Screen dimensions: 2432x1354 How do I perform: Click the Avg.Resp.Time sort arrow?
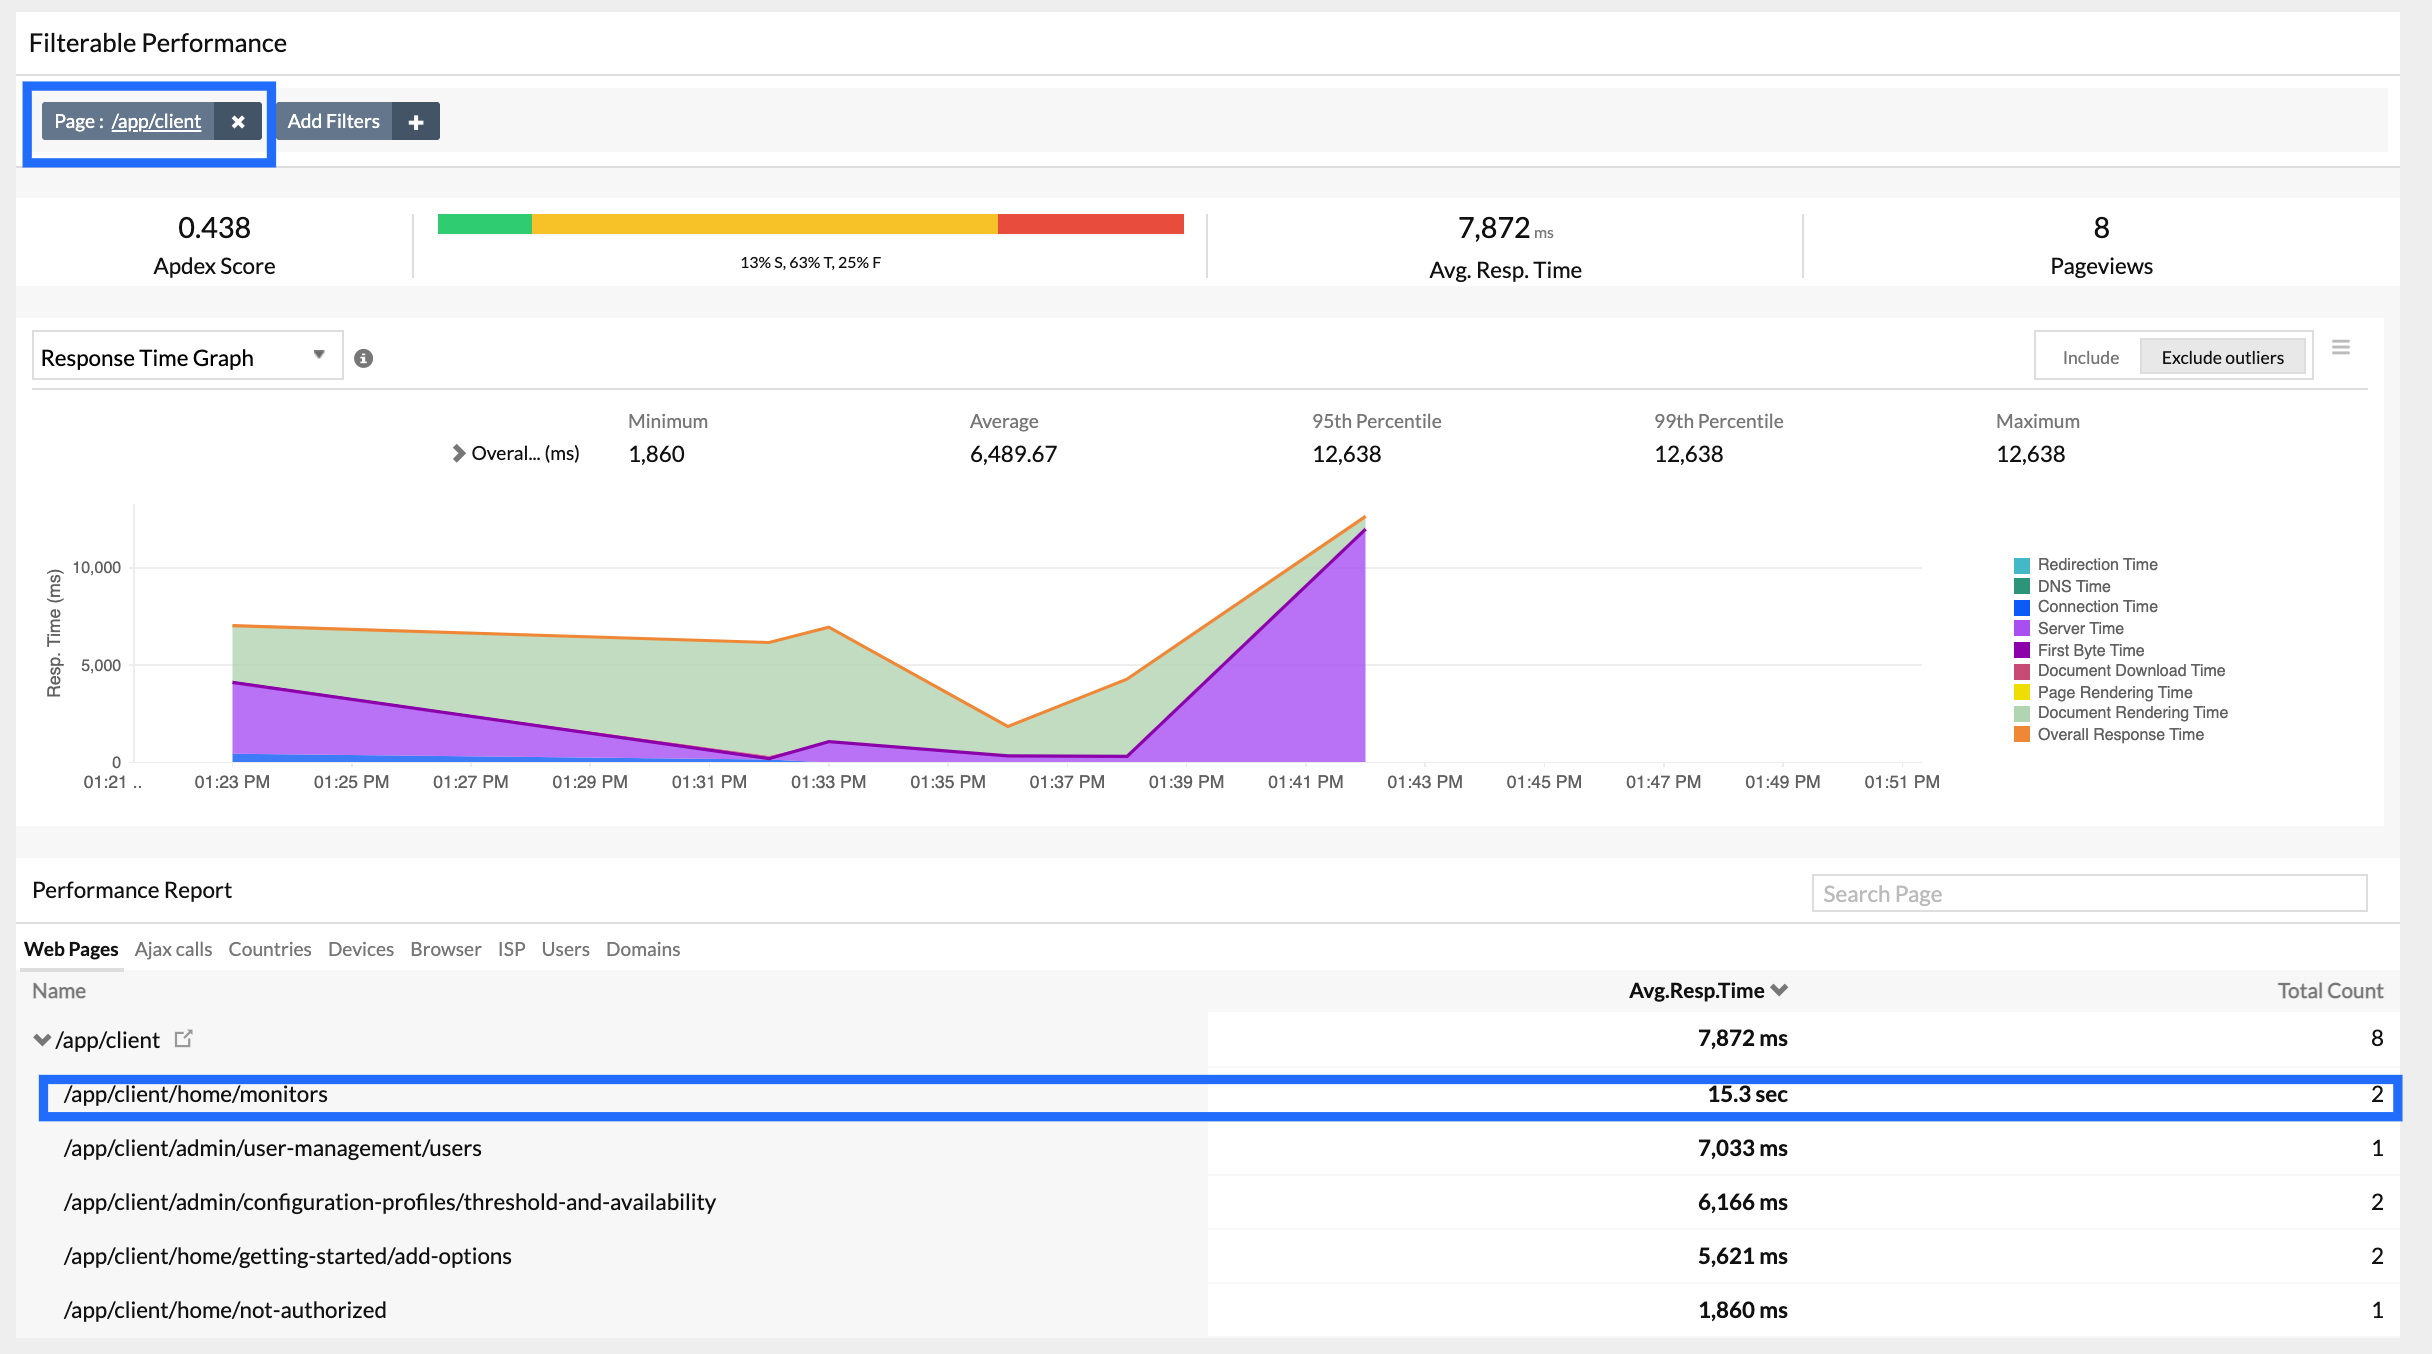click(1779, 990)
